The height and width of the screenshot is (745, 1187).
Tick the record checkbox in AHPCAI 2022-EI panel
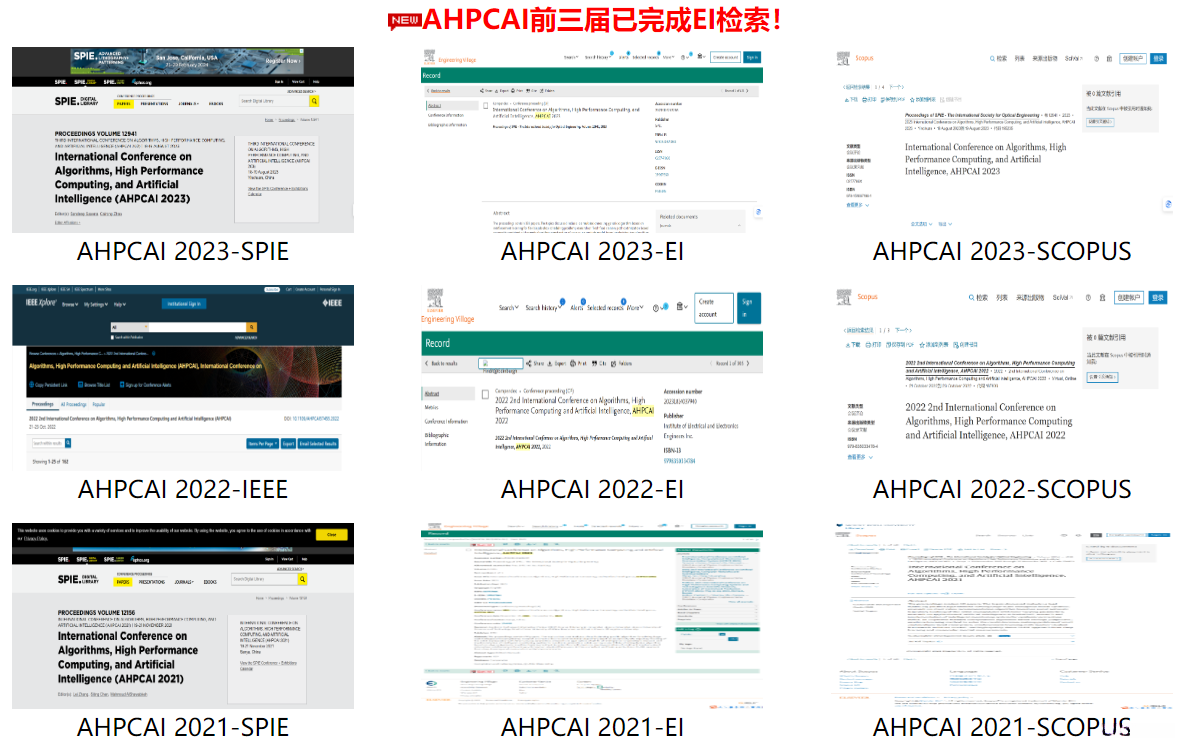pos(485,394)
